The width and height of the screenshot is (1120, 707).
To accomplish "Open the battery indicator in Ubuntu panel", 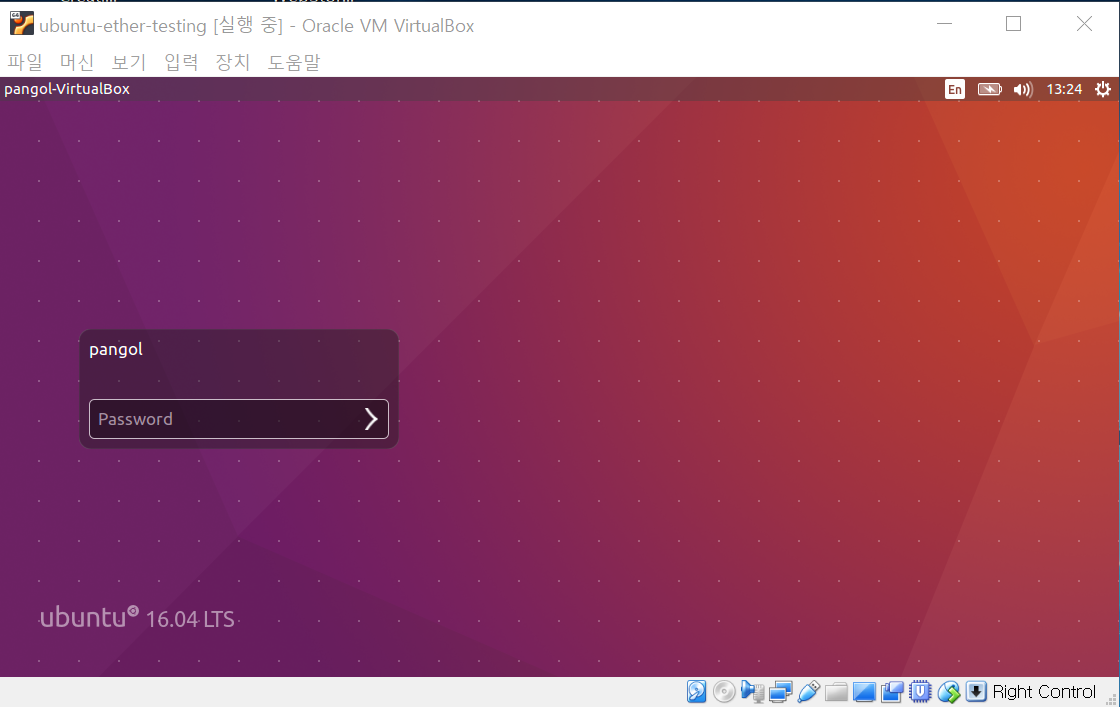I will pos(989,89).
